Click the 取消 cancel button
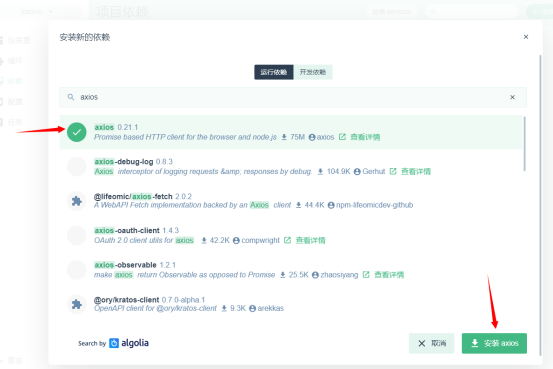The height and width of the screenshot is (369, 553). pyautogui.click(x=431, y=343)
